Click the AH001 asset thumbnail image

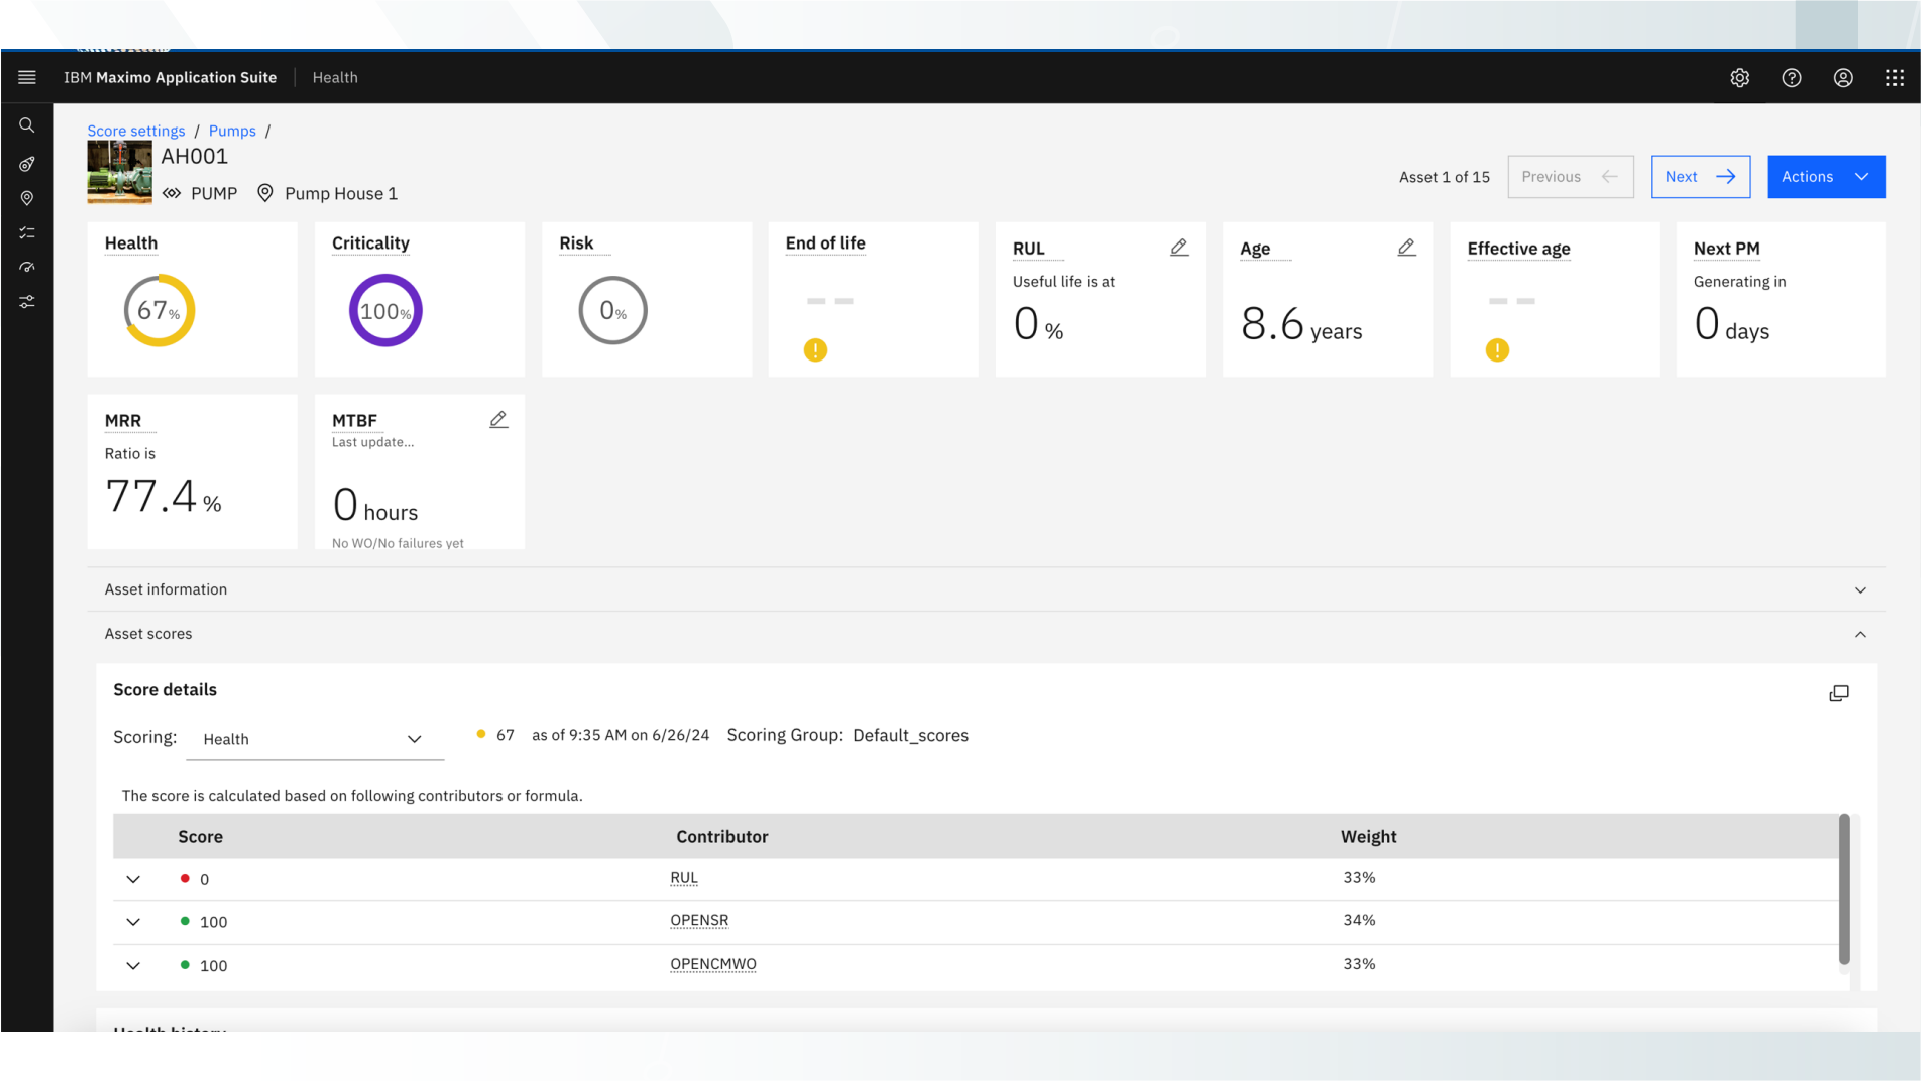119,172
